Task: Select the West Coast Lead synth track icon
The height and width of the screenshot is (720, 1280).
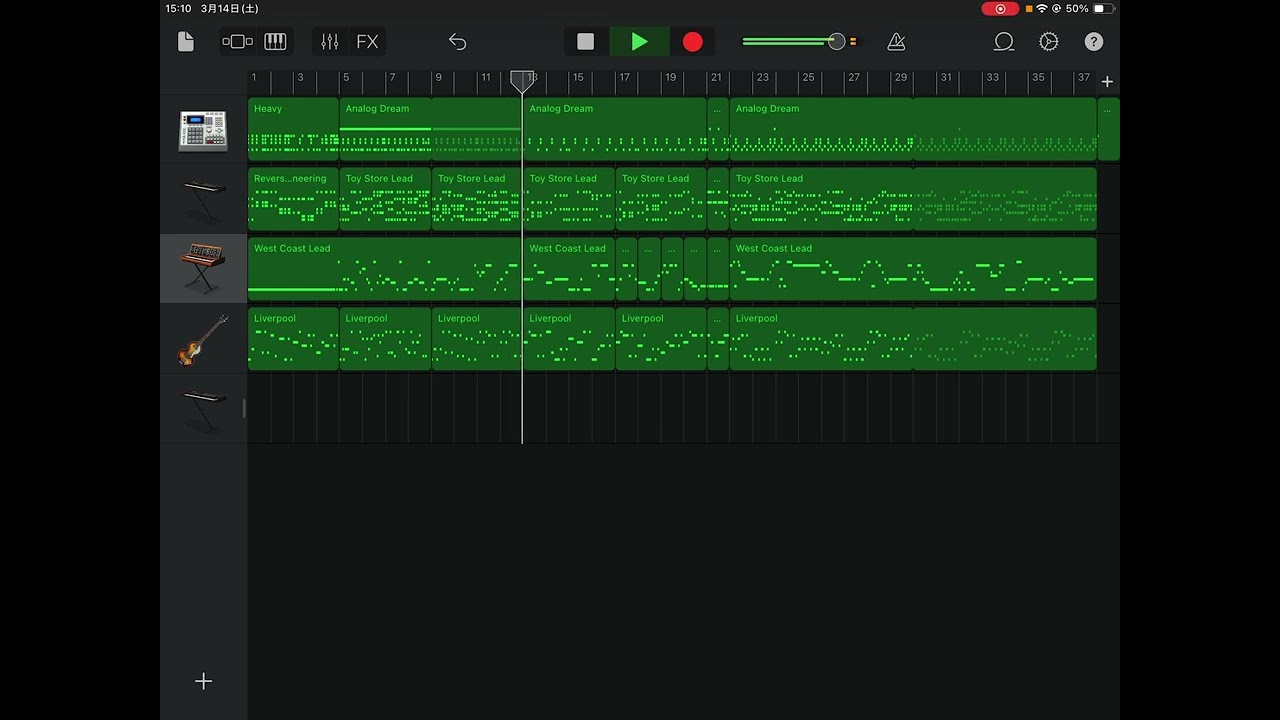Action: click(203, 269)
